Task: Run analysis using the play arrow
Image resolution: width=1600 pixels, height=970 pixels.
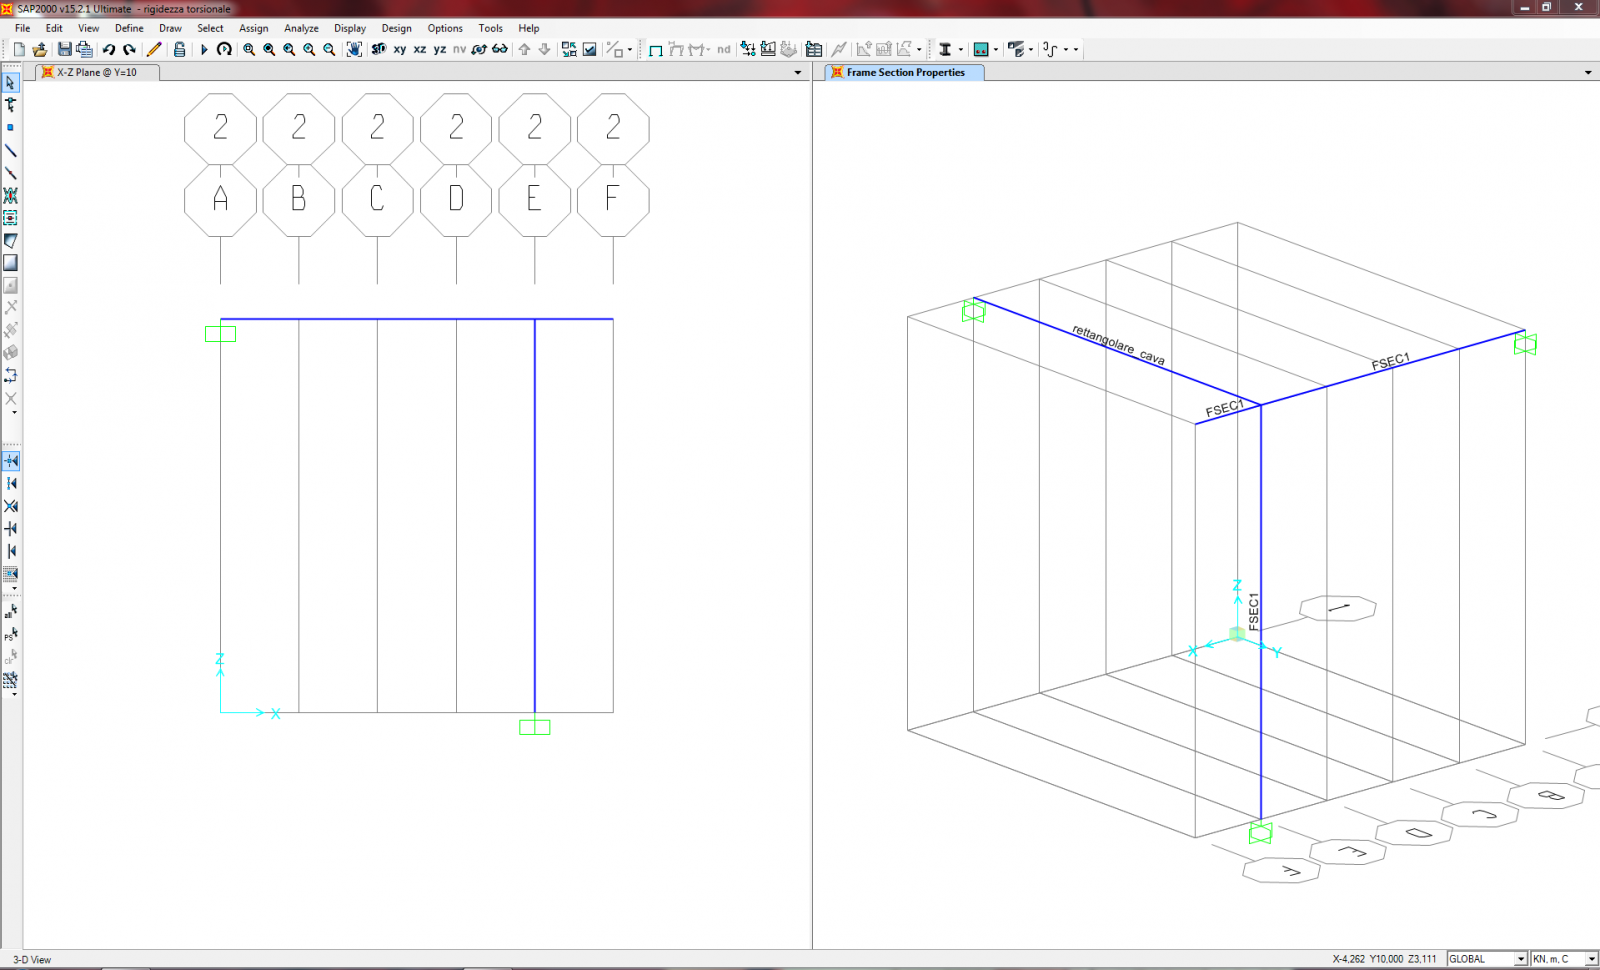Action: (x=204, y=49)
